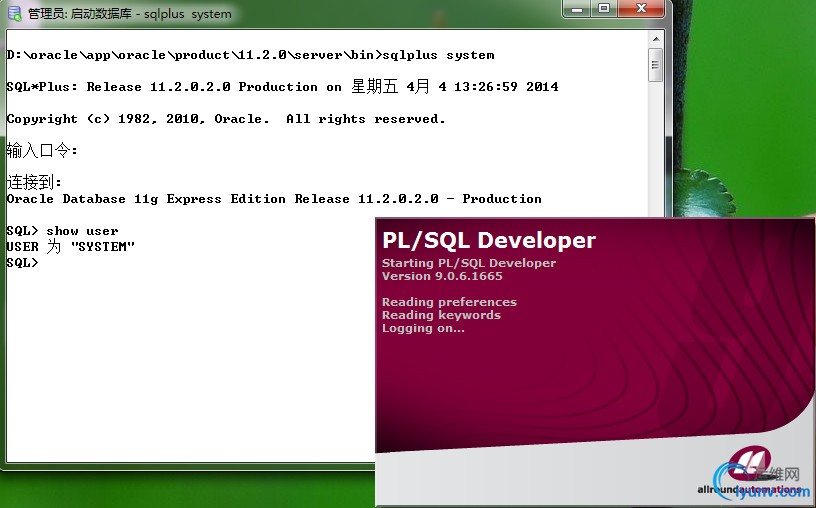Close the sqlplus system console window

pyautogui.click(x=641, y=9)
